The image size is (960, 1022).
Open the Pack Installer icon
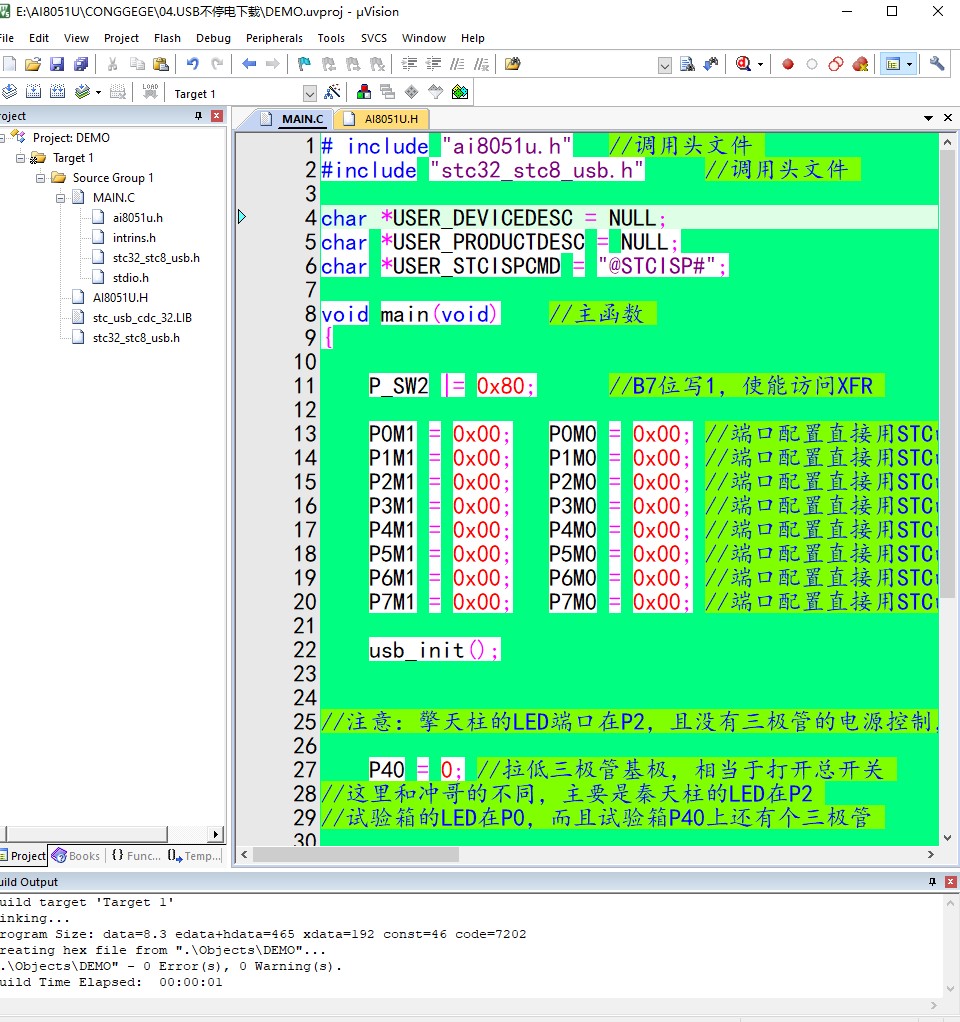(x=460, y=92)
